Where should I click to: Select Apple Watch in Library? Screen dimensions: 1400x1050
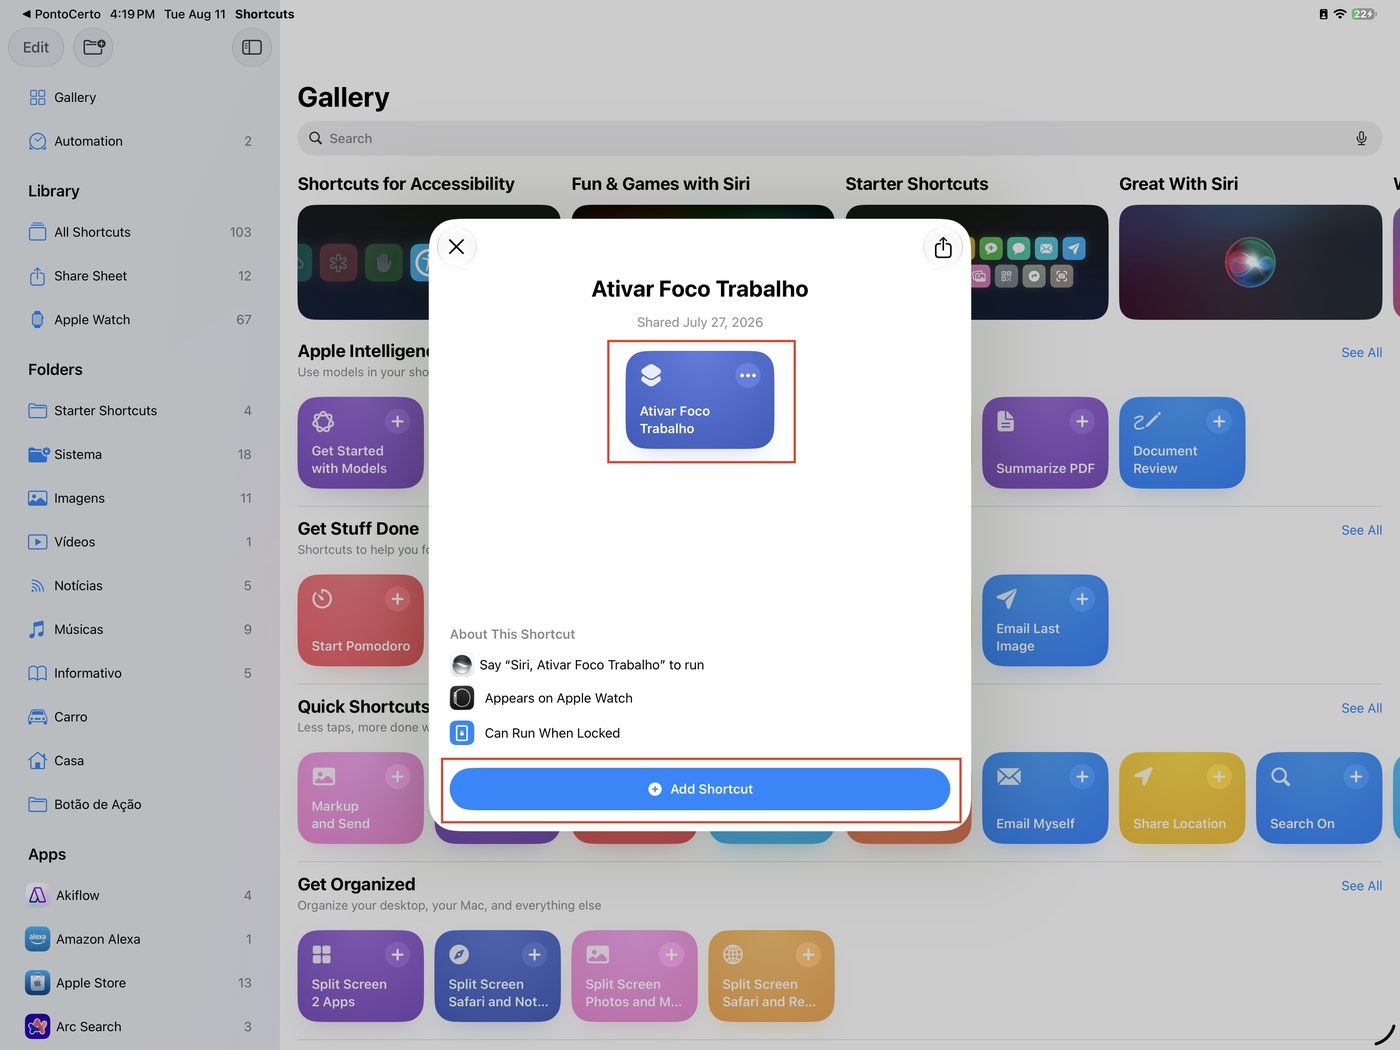point(140,320)
